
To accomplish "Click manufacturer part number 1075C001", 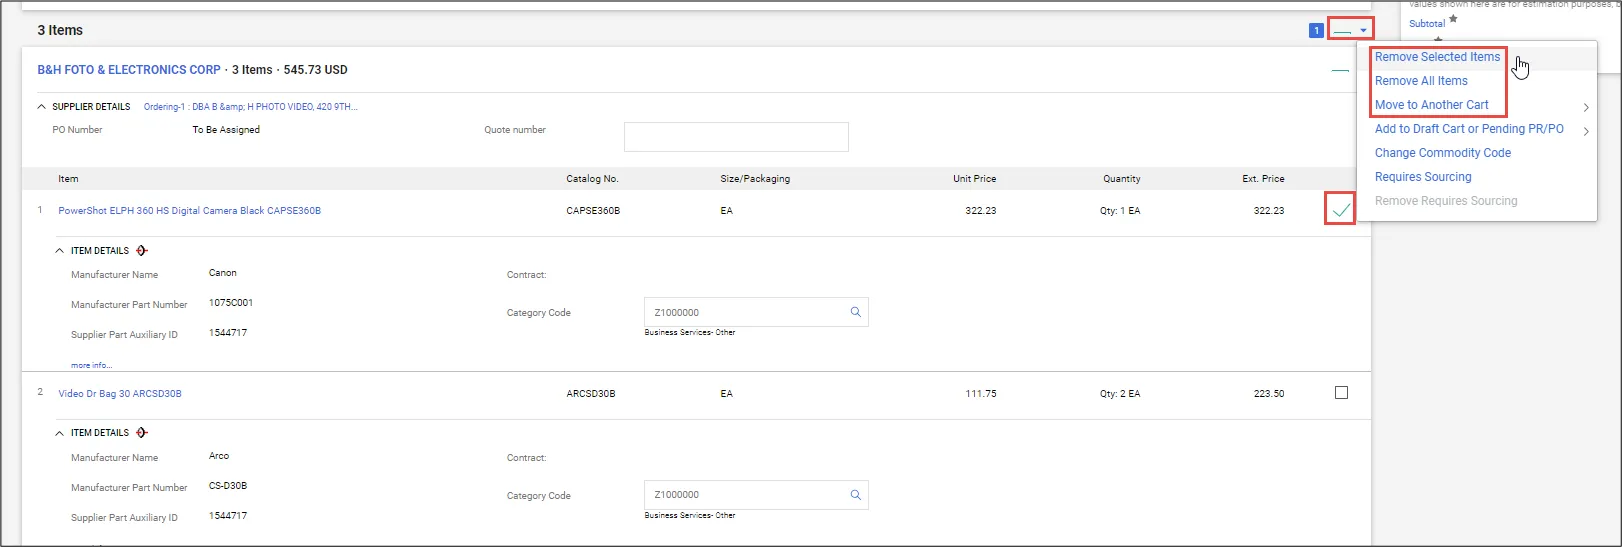I will [231, 303].
